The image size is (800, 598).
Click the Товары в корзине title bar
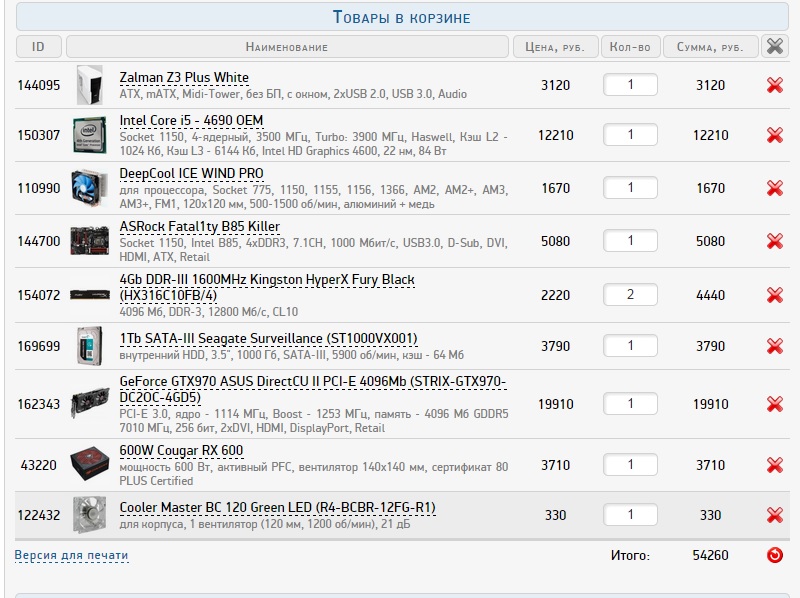coord(402,17)
